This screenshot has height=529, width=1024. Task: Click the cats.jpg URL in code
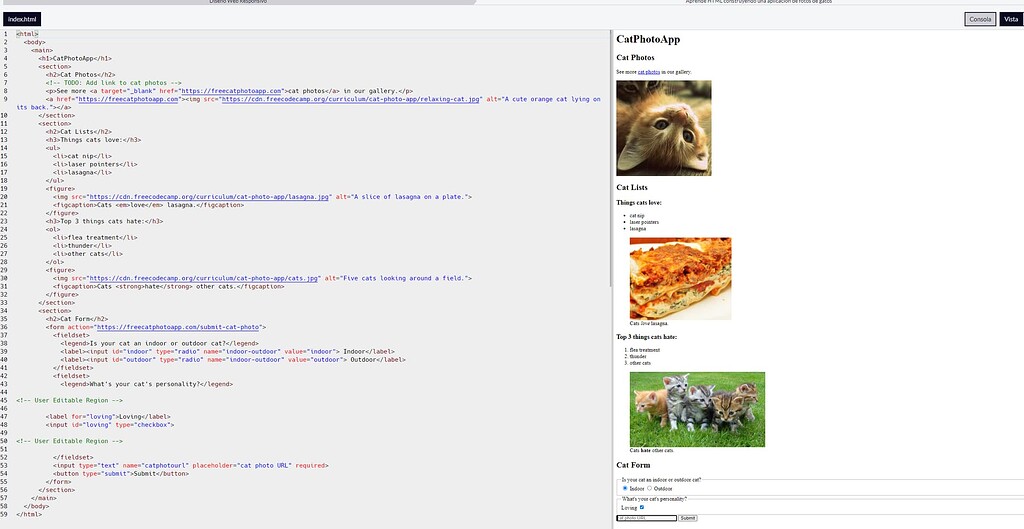pos(204,278)
